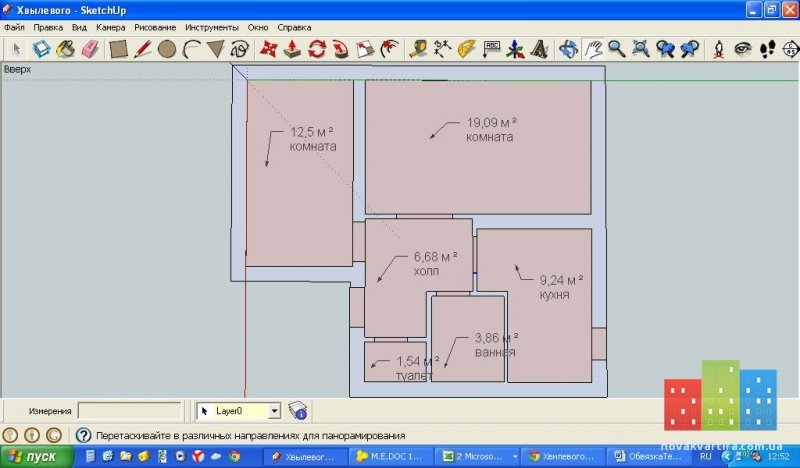
Task: Click the status bar help question-mark icon
Action: (x=83, y=435)
